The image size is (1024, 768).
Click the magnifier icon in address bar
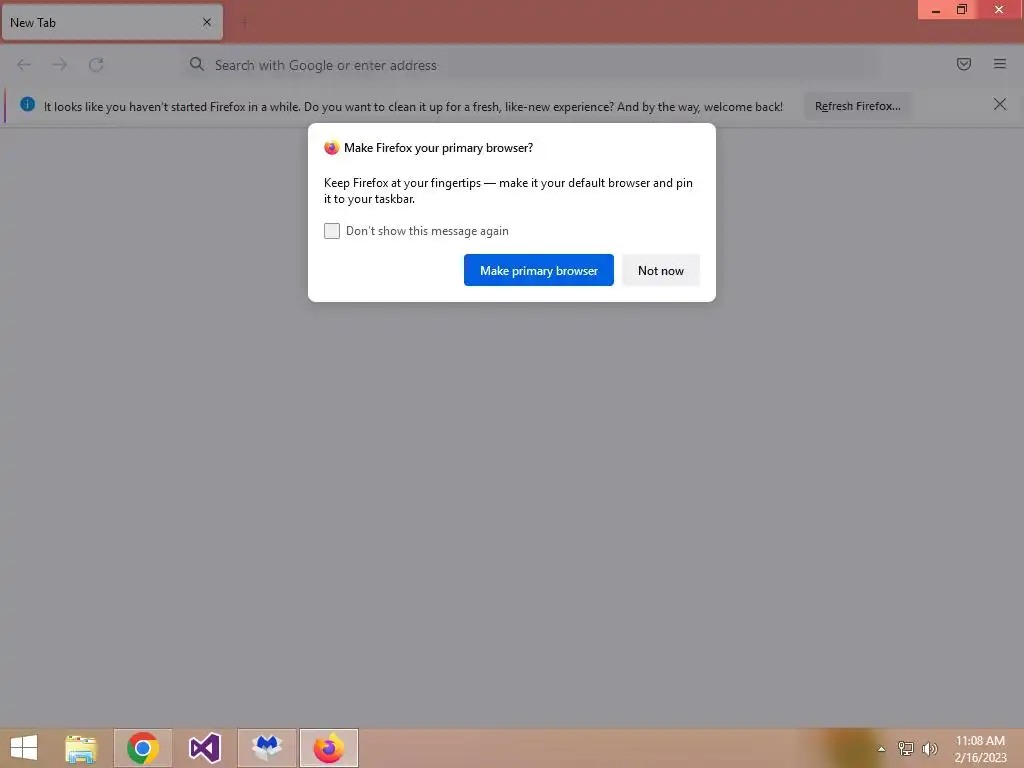(x=197, y=64)
